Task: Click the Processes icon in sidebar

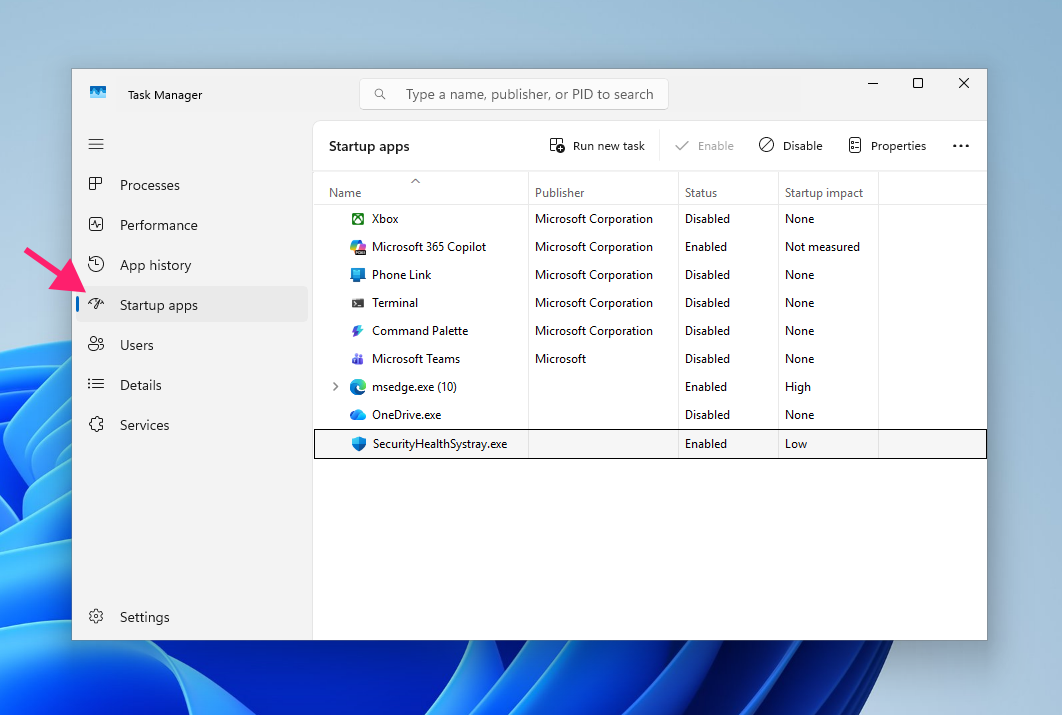Action: pos(96,184)
